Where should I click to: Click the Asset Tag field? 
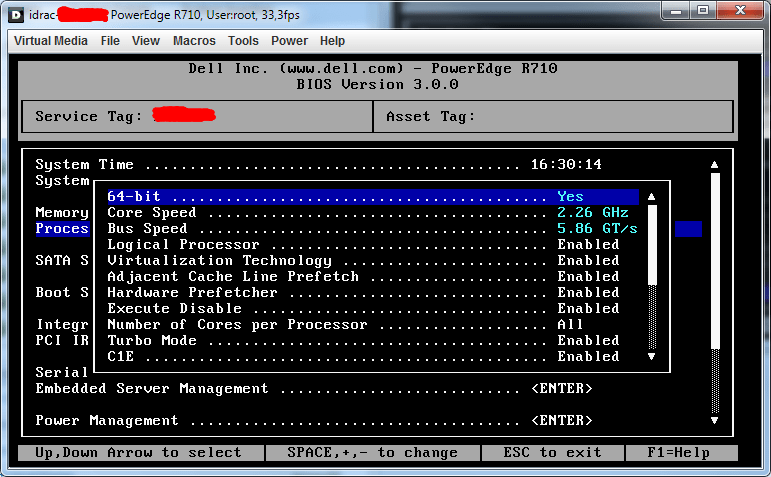(x=553, y=117)
